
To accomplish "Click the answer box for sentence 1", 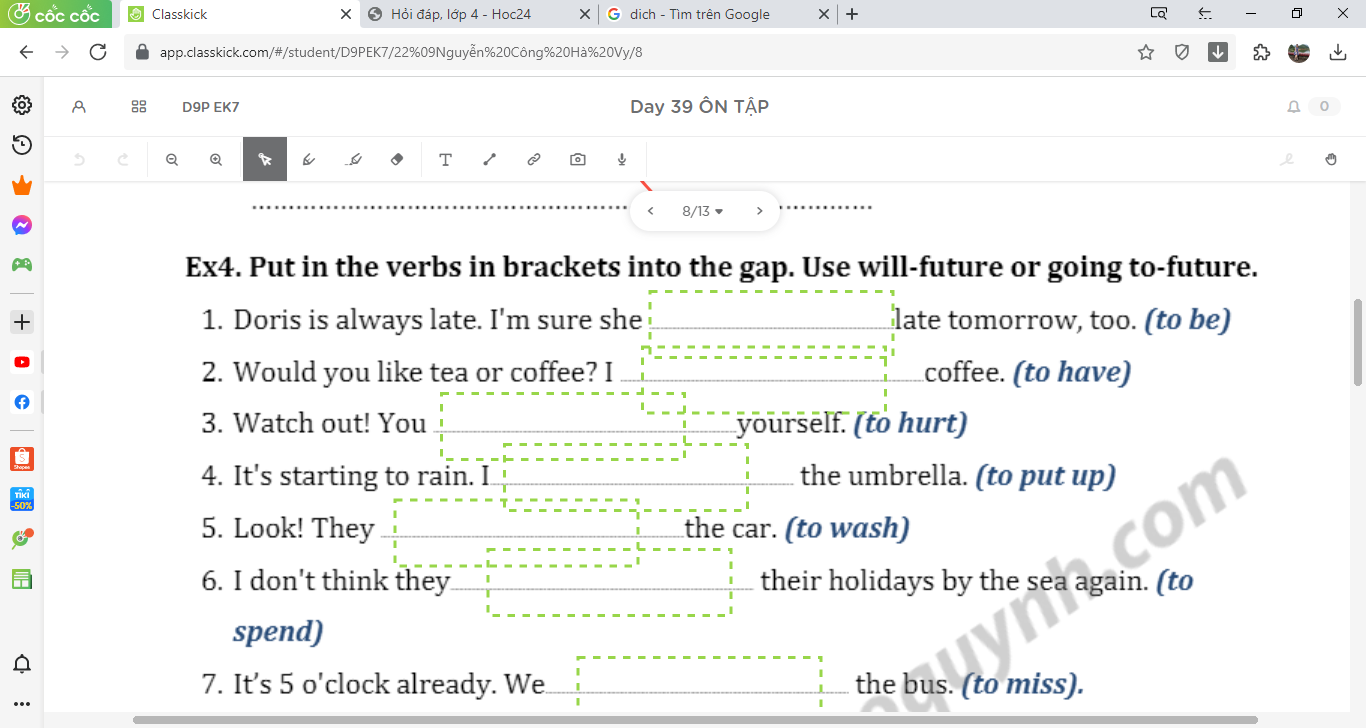I will coord(771,324).
